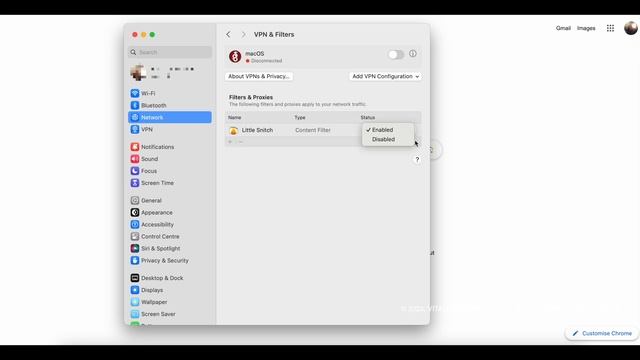Open VPN settings in sidebar
The image size is (640, 360).
[x=170, y=129]
